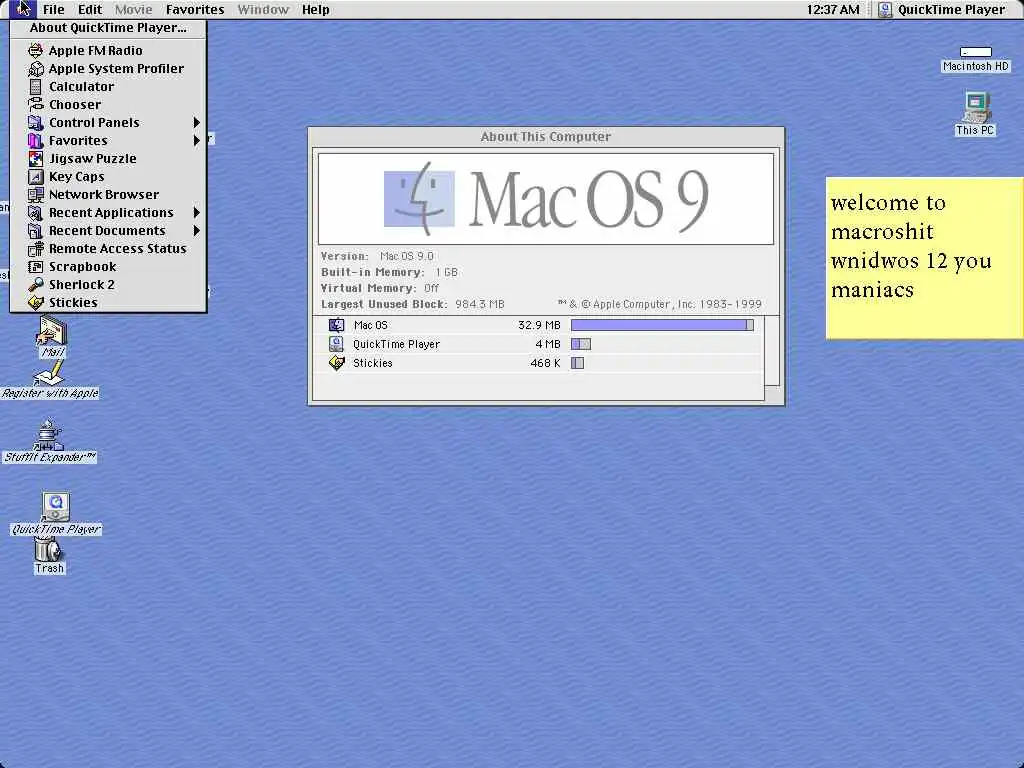Expand the Recent Documents submenu arrow

196,231
